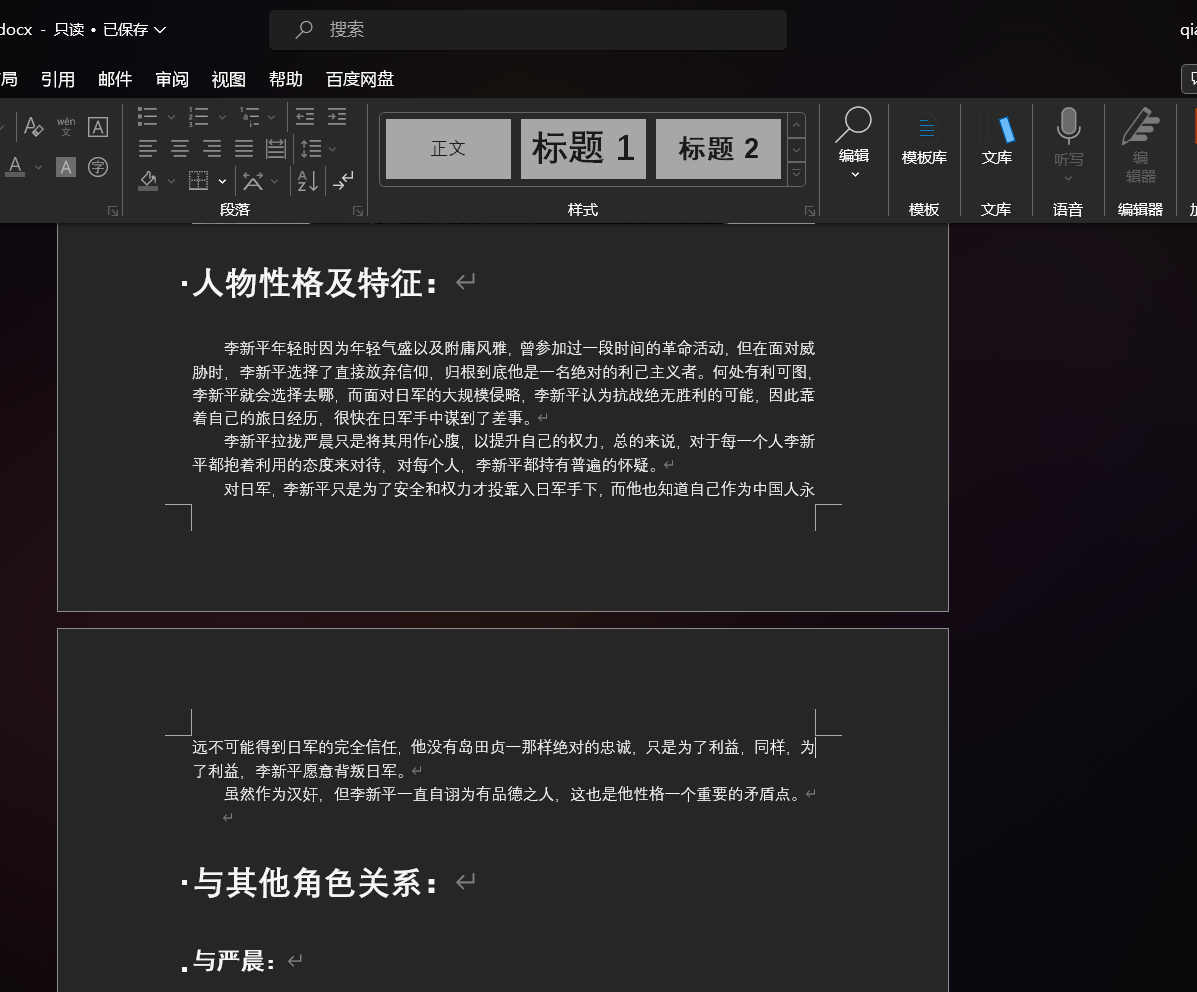
Task: Open line and paragraph spacing options
Action: [x=311, y=148]
